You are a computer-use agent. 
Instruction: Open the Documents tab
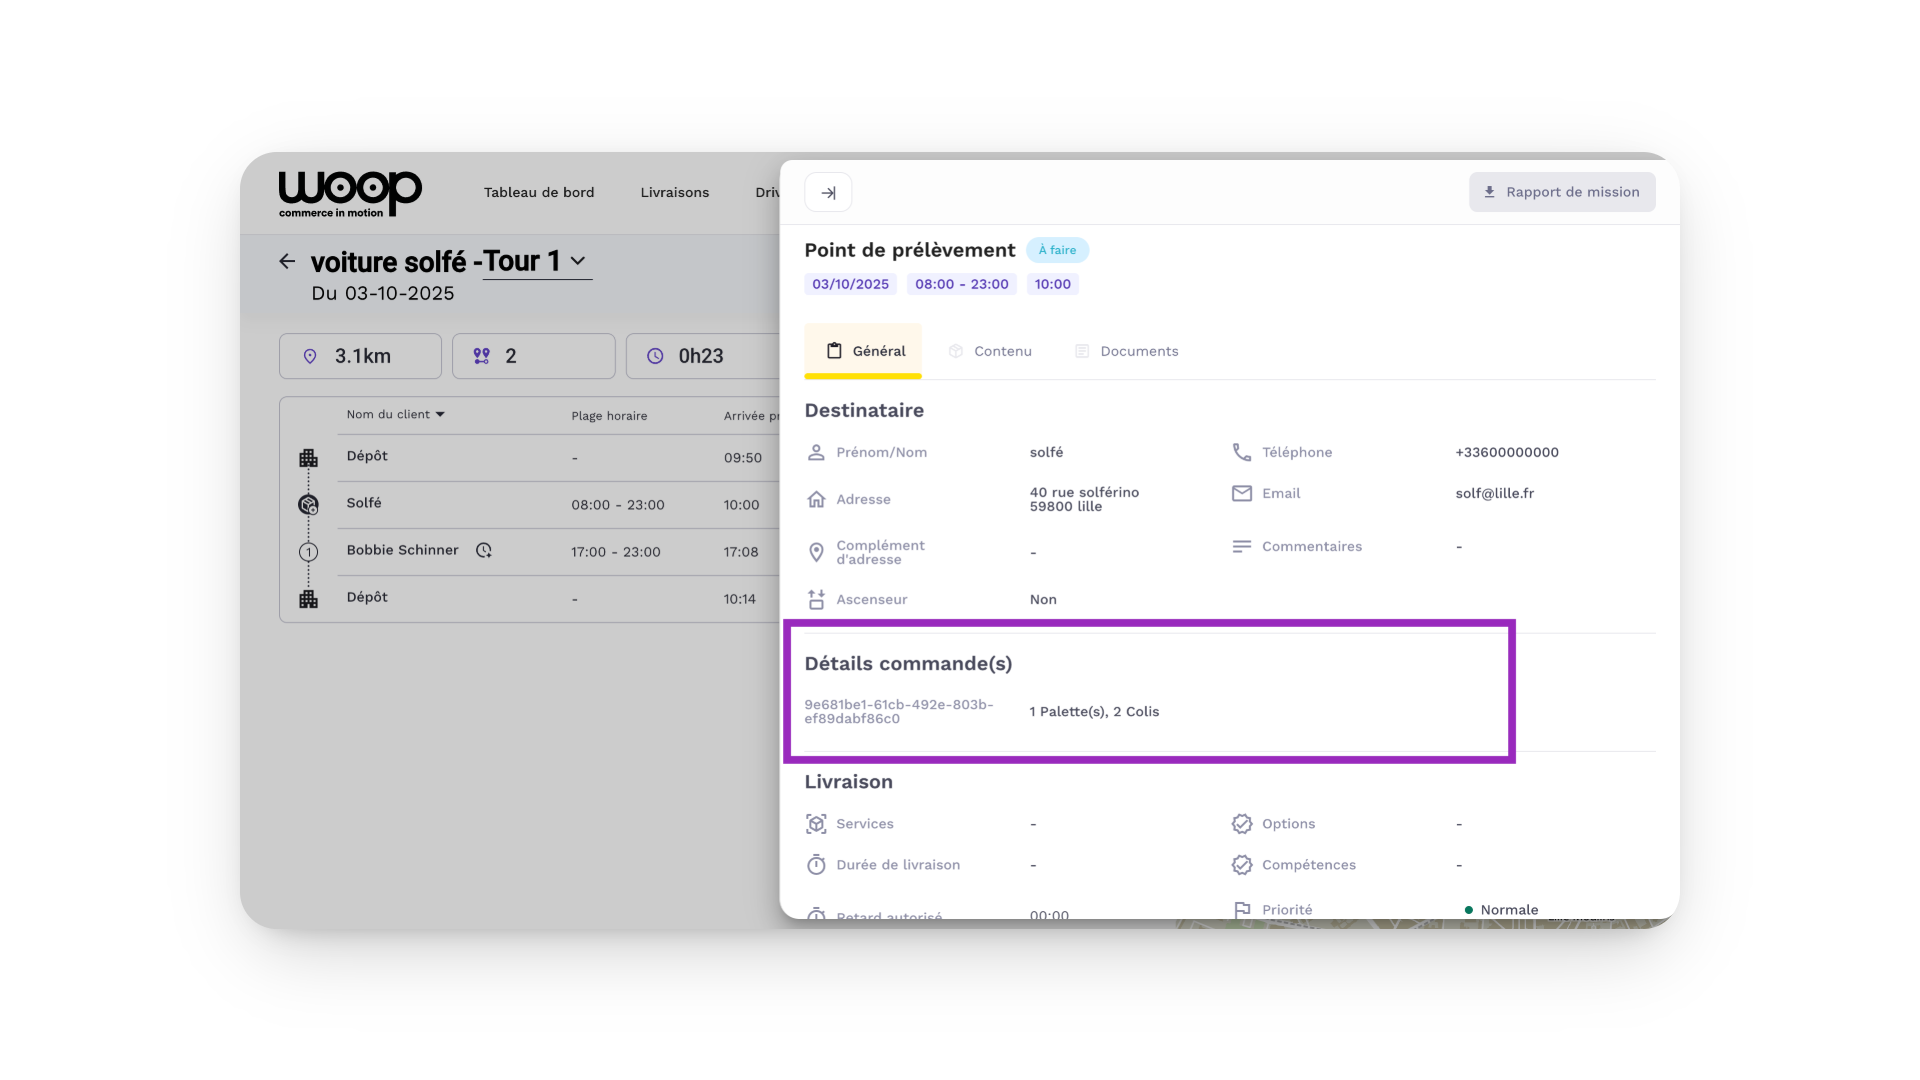[x=1127, y=352]
